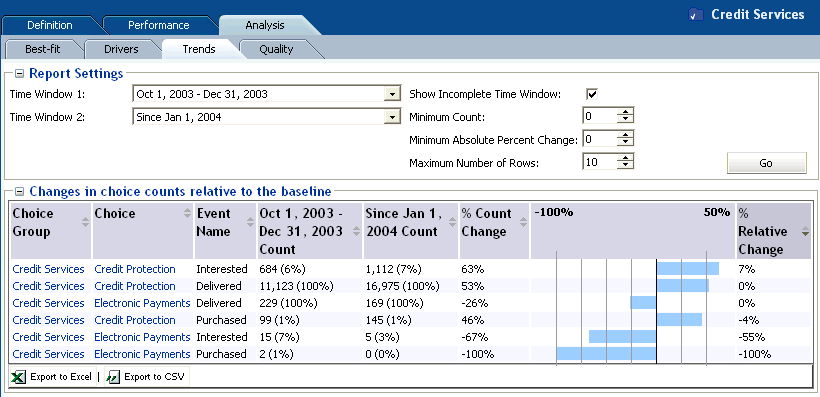This screenshot has height=397, width=820.
Task: Sort by % Relative Change column
Action: pyautogui.click(x=773, y=231)
